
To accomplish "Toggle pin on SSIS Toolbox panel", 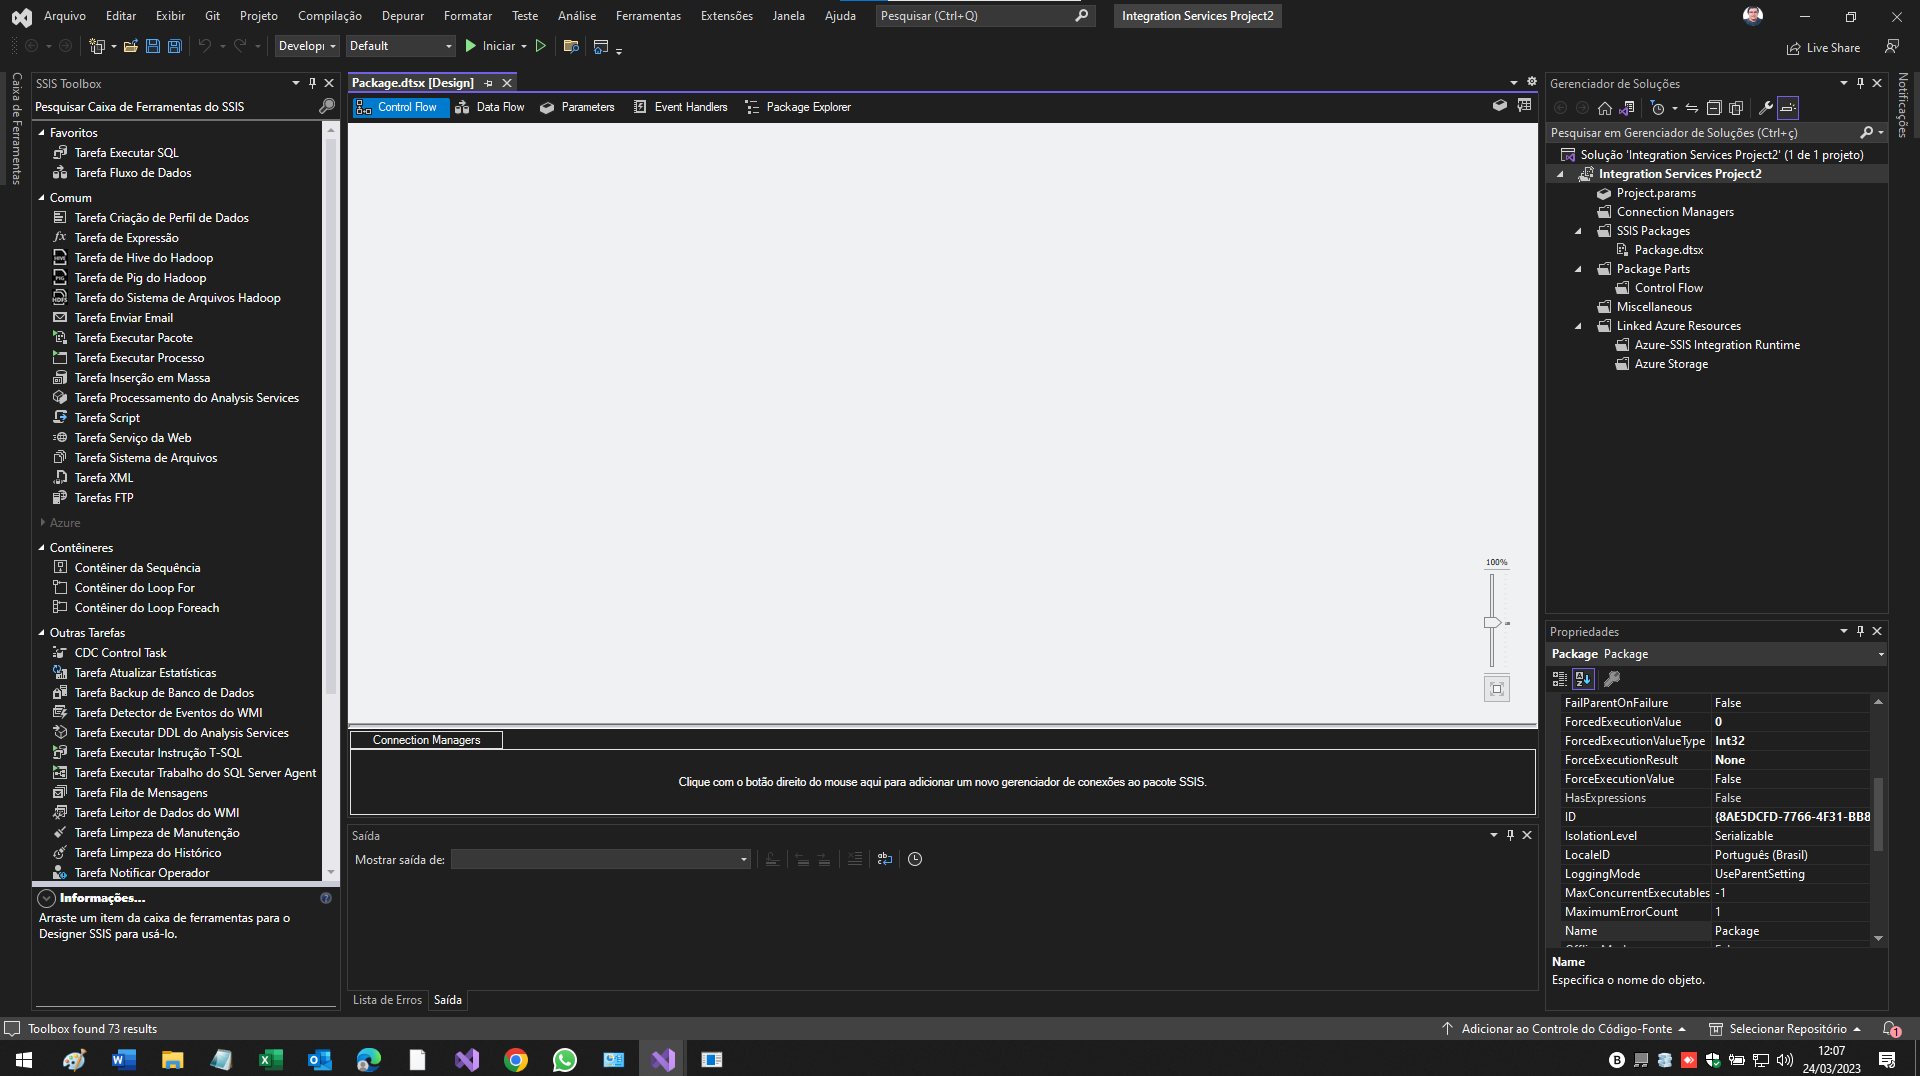I will [312, 83].
